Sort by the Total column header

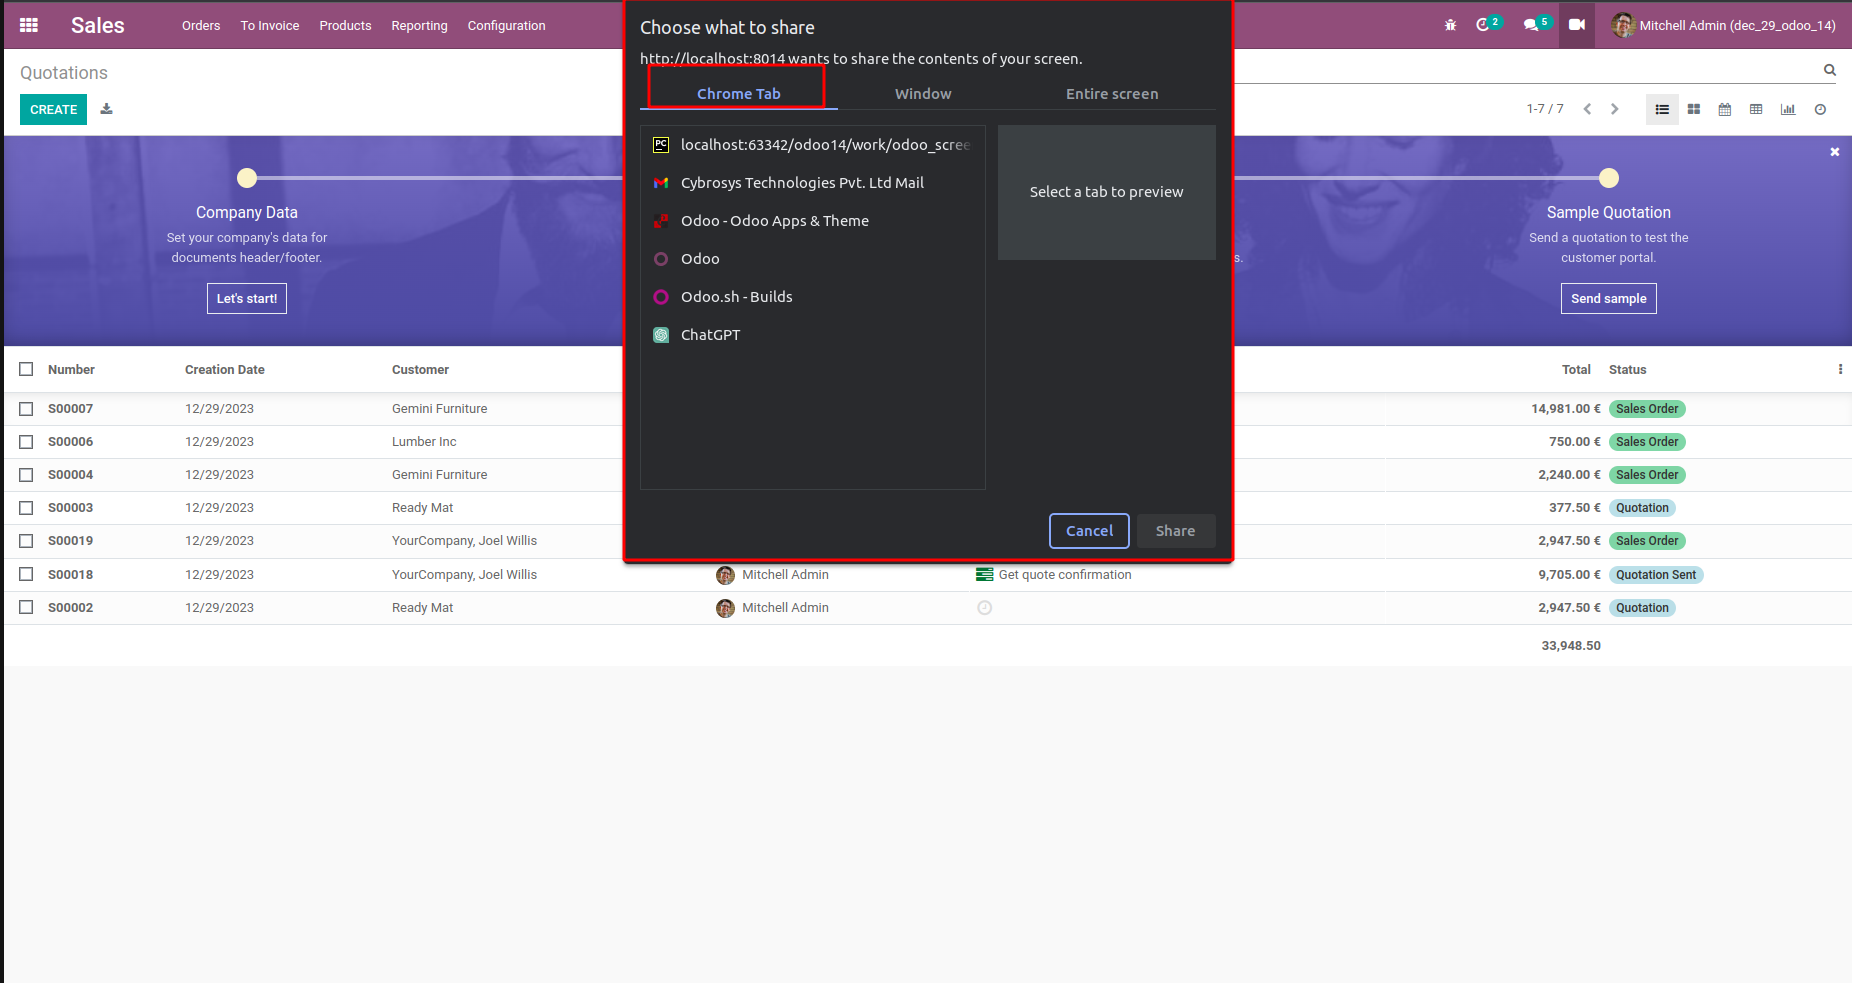tap(1576, 370)
